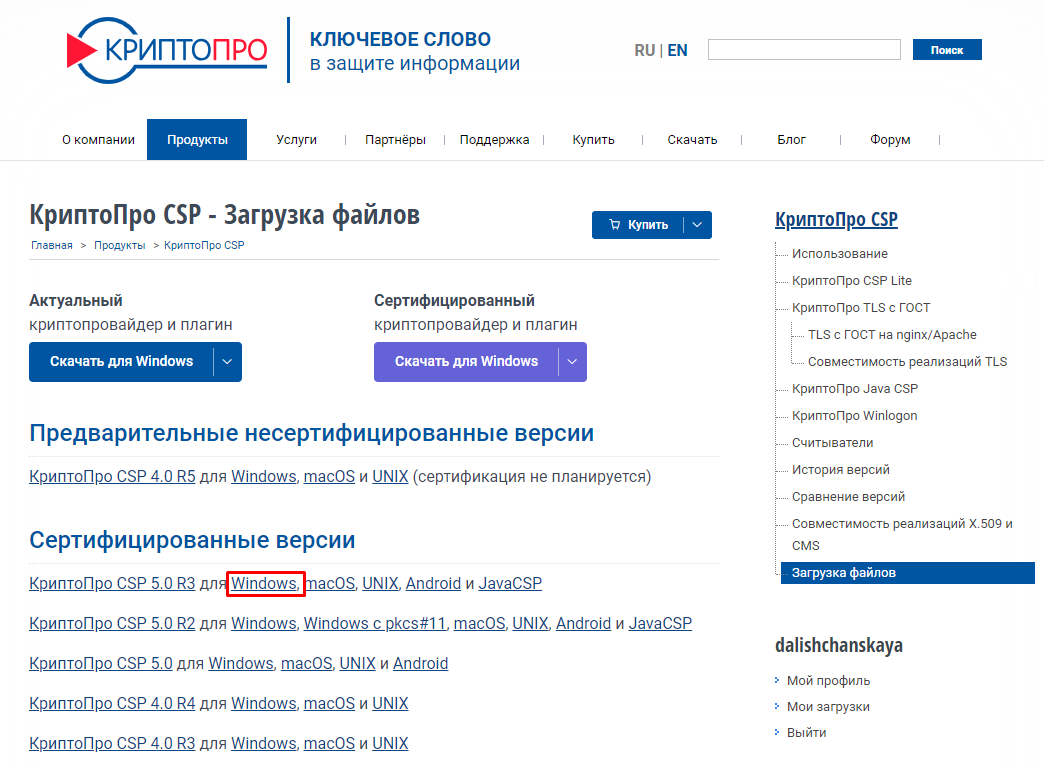
Task: Open КриптоПро CSP 4.0 R5 link
Action: click(x=113, y=477)
